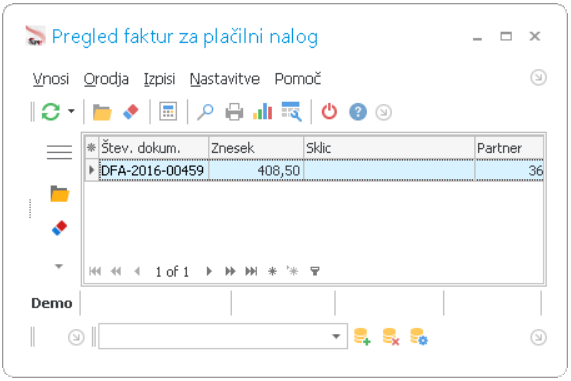Click the application logo icon in title bar

click(x=36, y=35)
